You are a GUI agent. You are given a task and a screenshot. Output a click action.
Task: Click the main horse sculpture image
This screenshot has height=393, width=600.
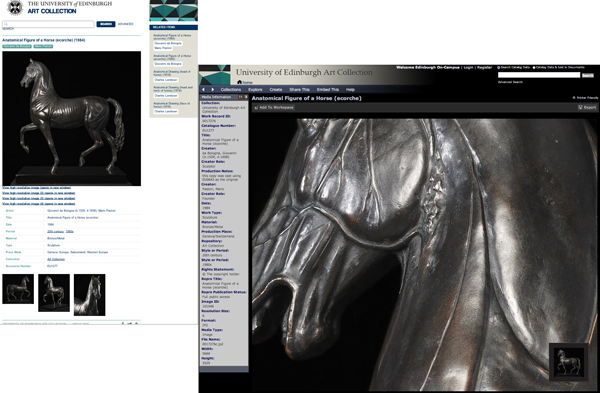click(72, 119)
